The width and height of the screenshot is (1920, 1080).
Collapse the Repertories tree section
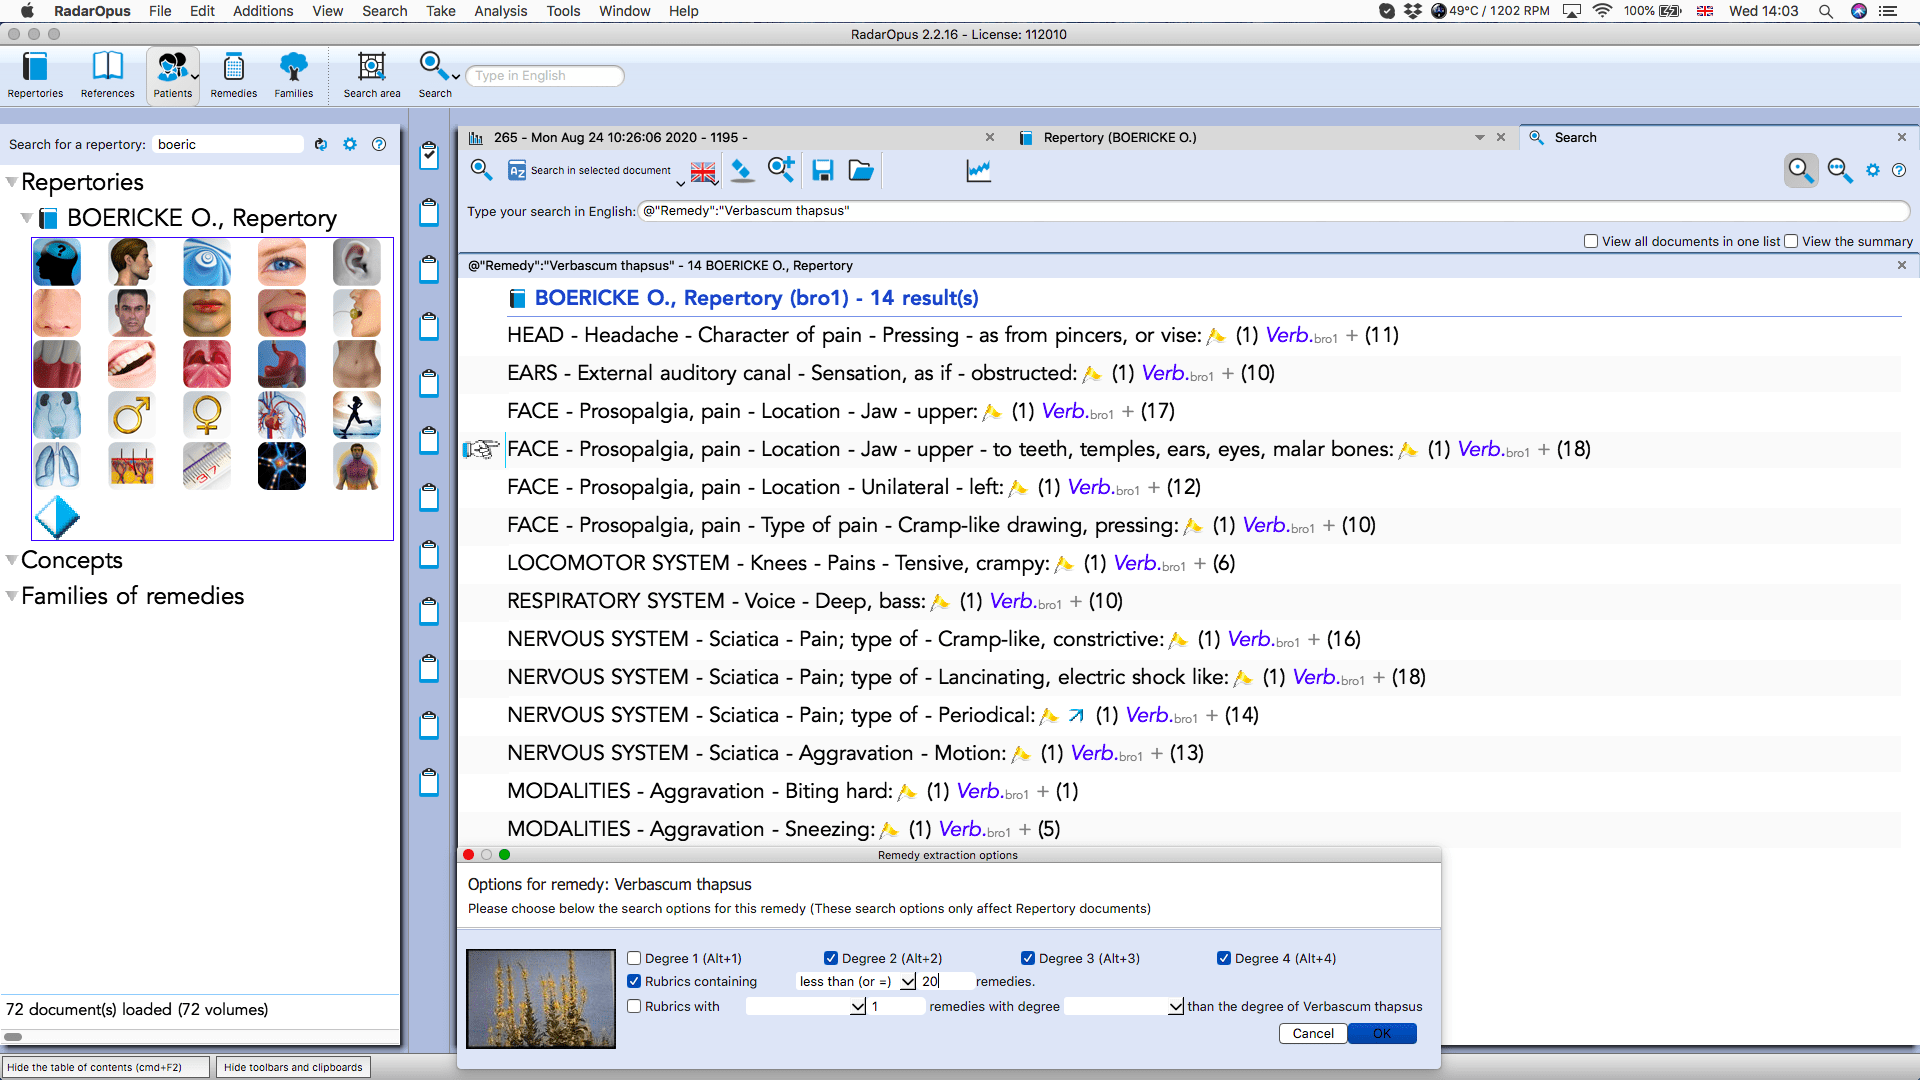point(12,182)
